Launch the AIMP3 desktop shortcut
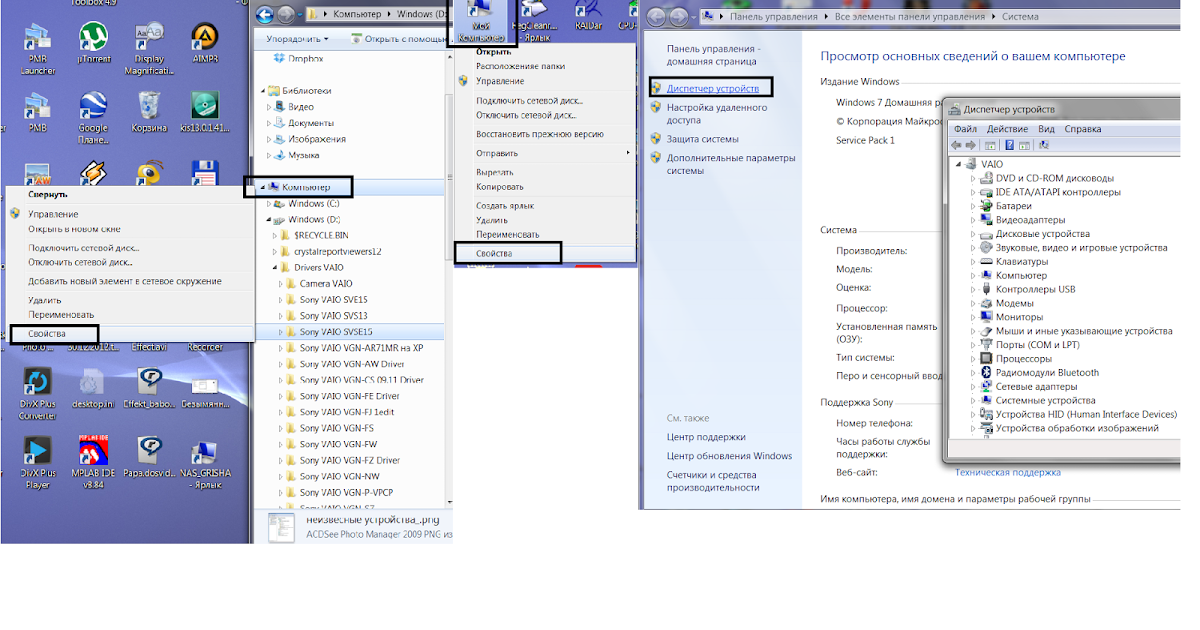This screenshot has height=630, width=1200. click(206, 39)
